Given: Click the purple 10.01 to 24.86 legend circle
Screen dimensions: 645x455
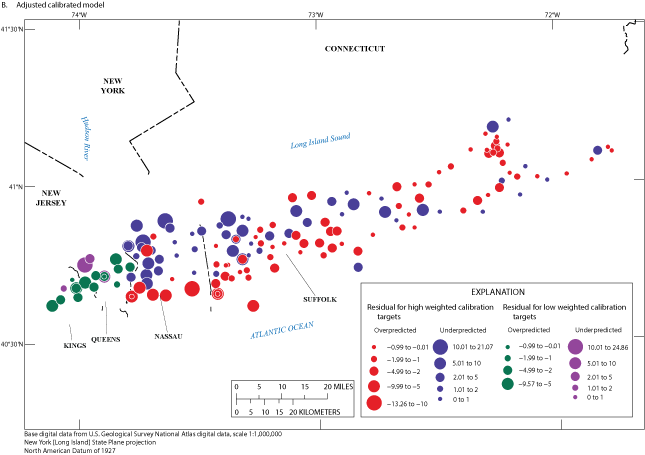Looking at the screenshot, I should 576,346.
